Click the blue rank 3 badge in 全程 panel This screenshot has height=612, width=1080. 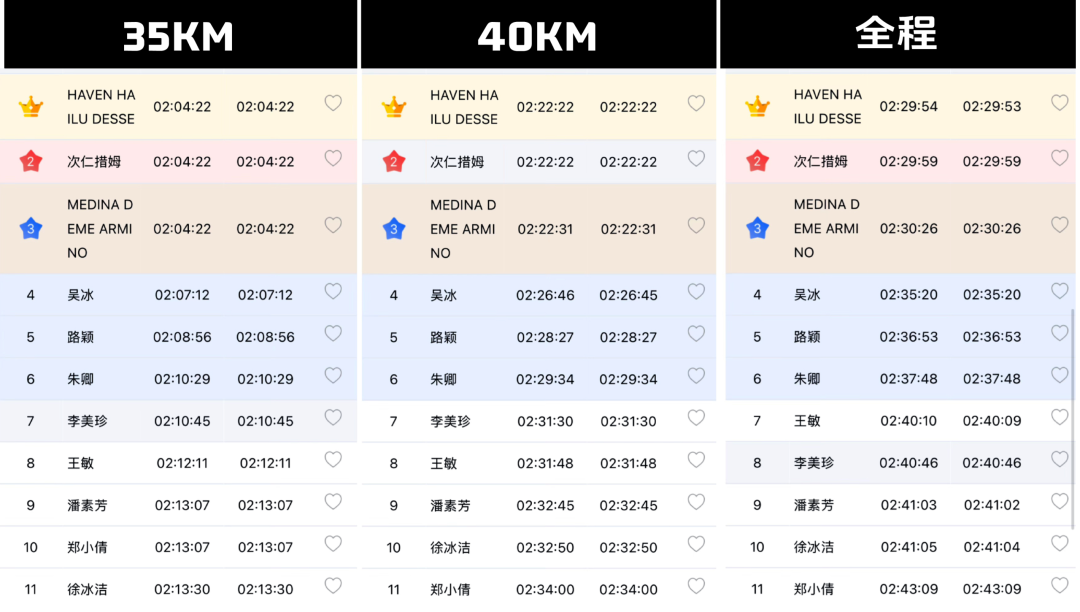(757, 228)
